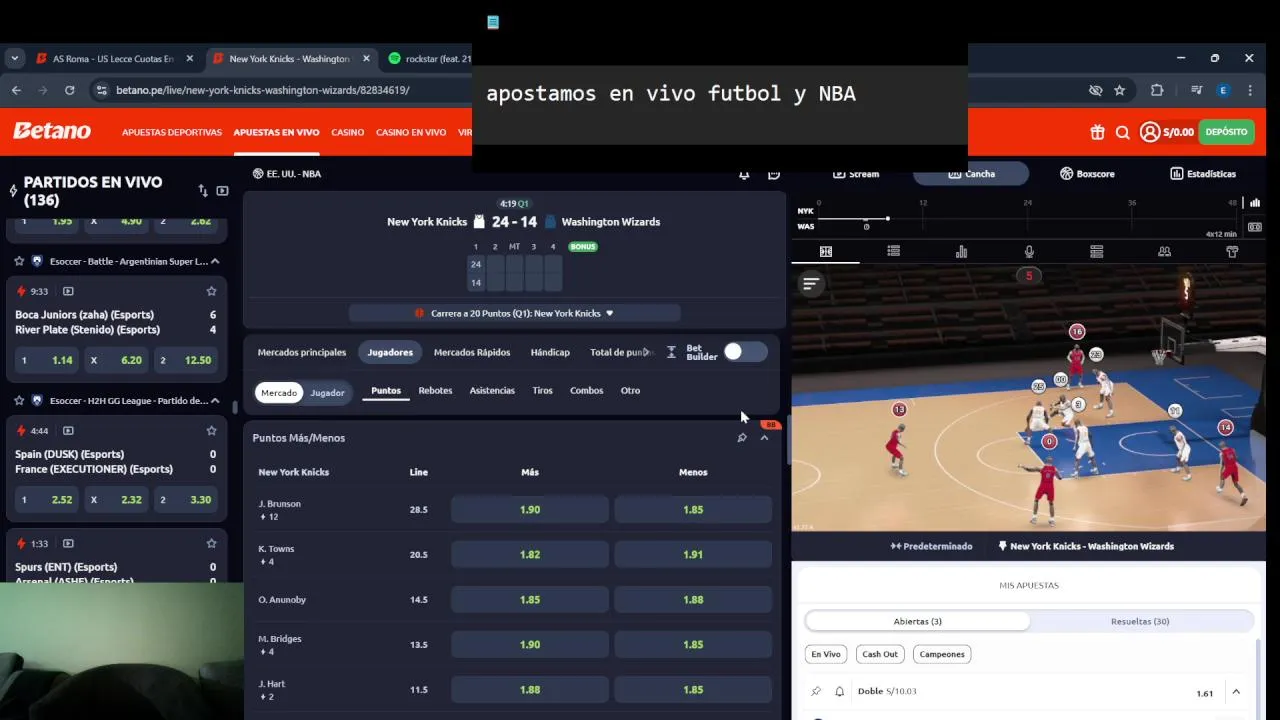Click the Chrome address bar URL
Image resolution: width=1280 pixels, height=720 pixels.
point(263,90)
